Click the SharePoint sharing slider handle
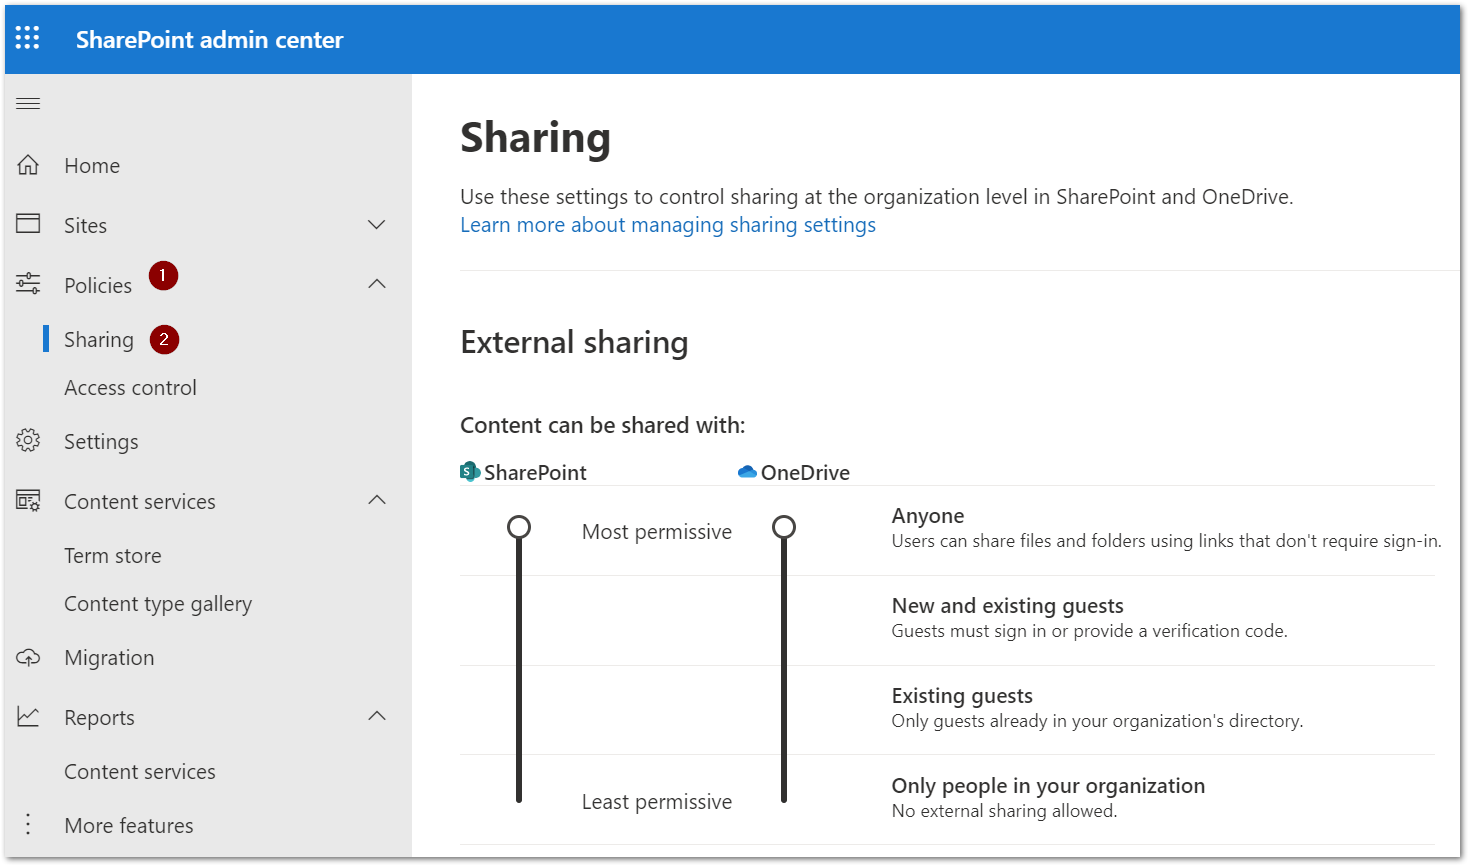This screenshot has width=1469, height=866. click(x=519, y=526)
